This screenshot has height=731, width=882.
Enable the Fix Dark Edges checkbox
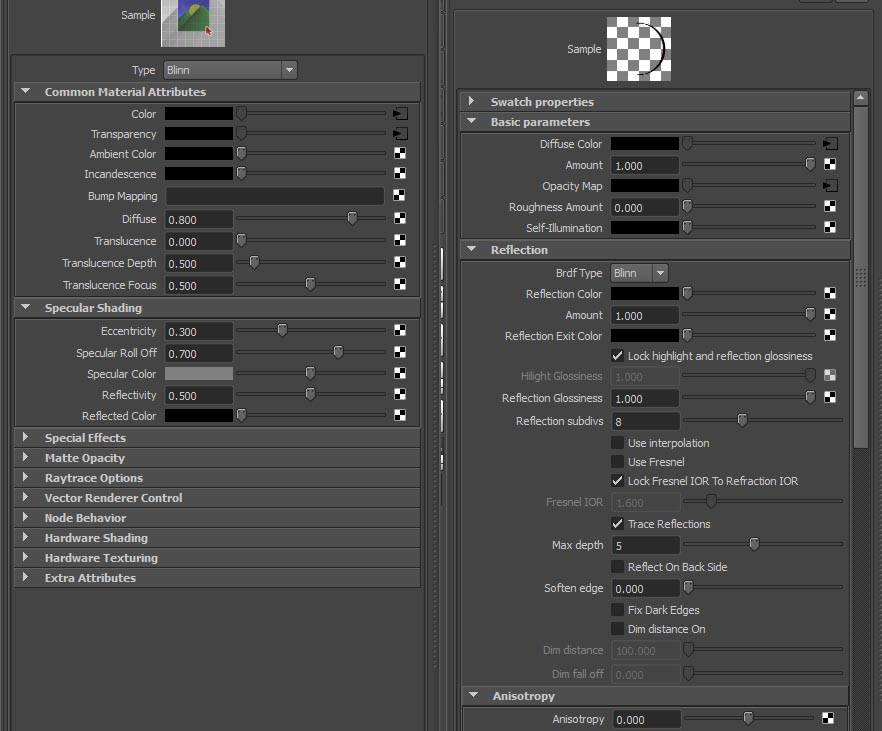(x=618, y=610)
